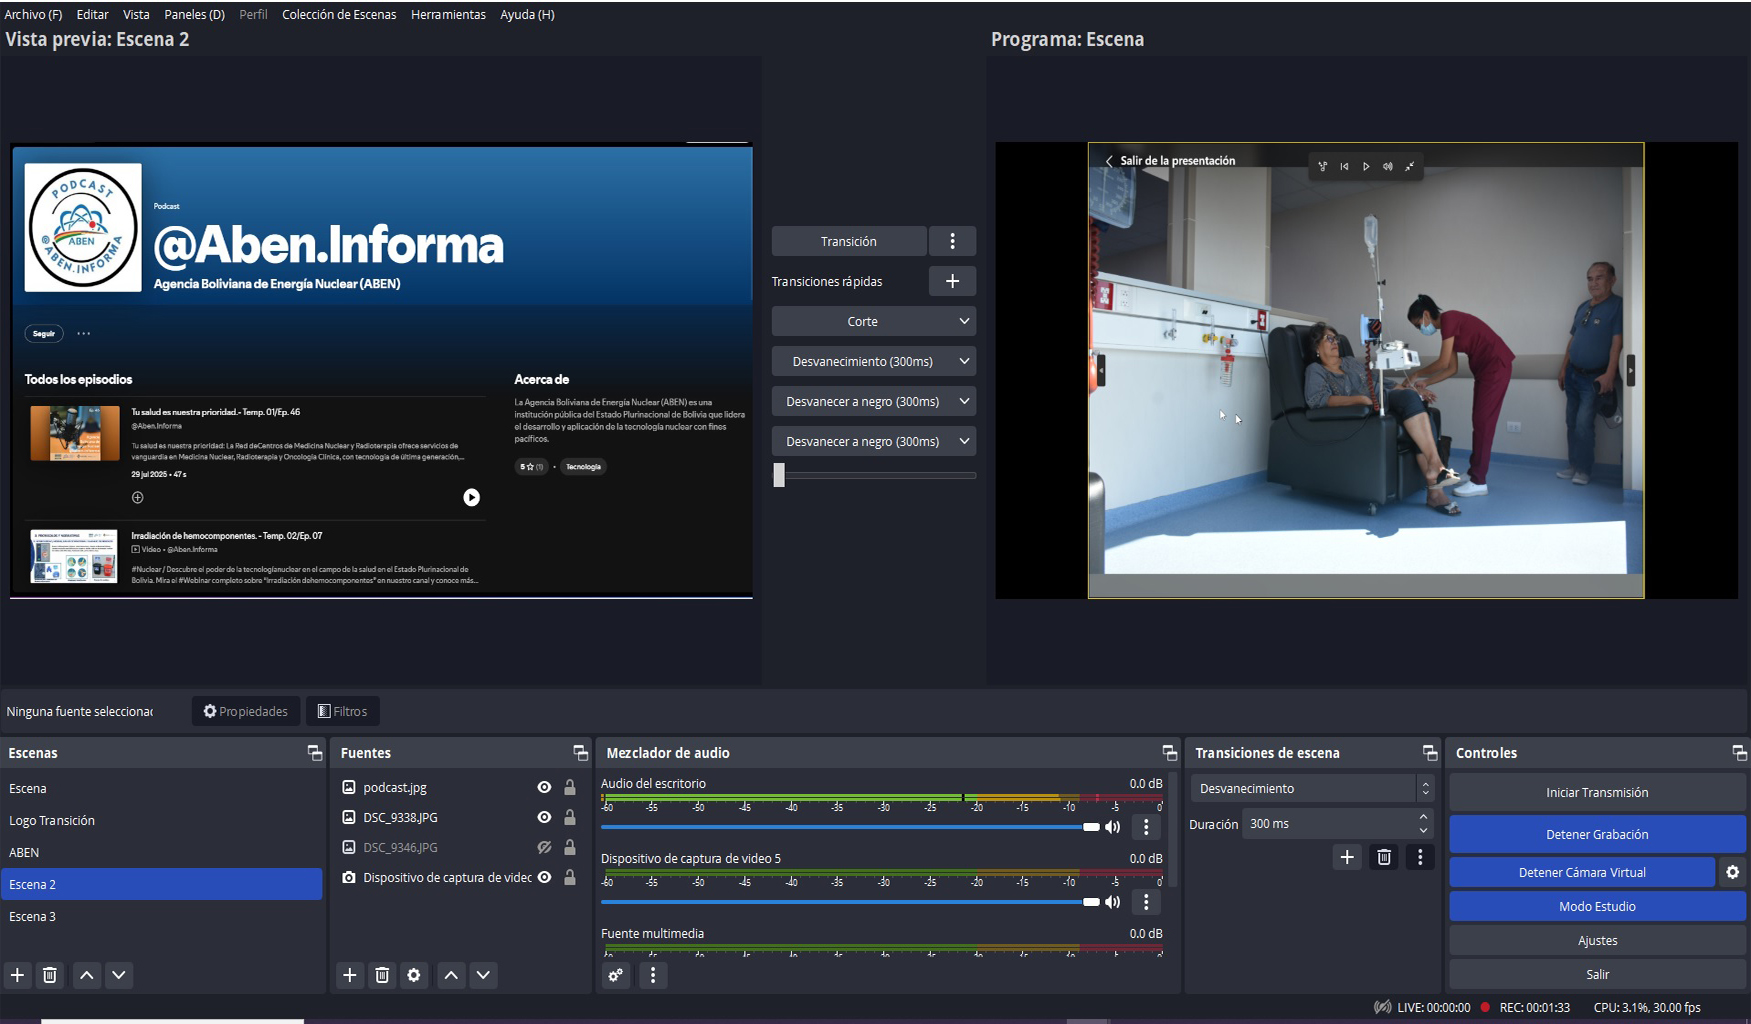Show the hidden DSC_9346.JPG source
Viewport: 1751px width, 1024px height.
click(x=544, y=847)
